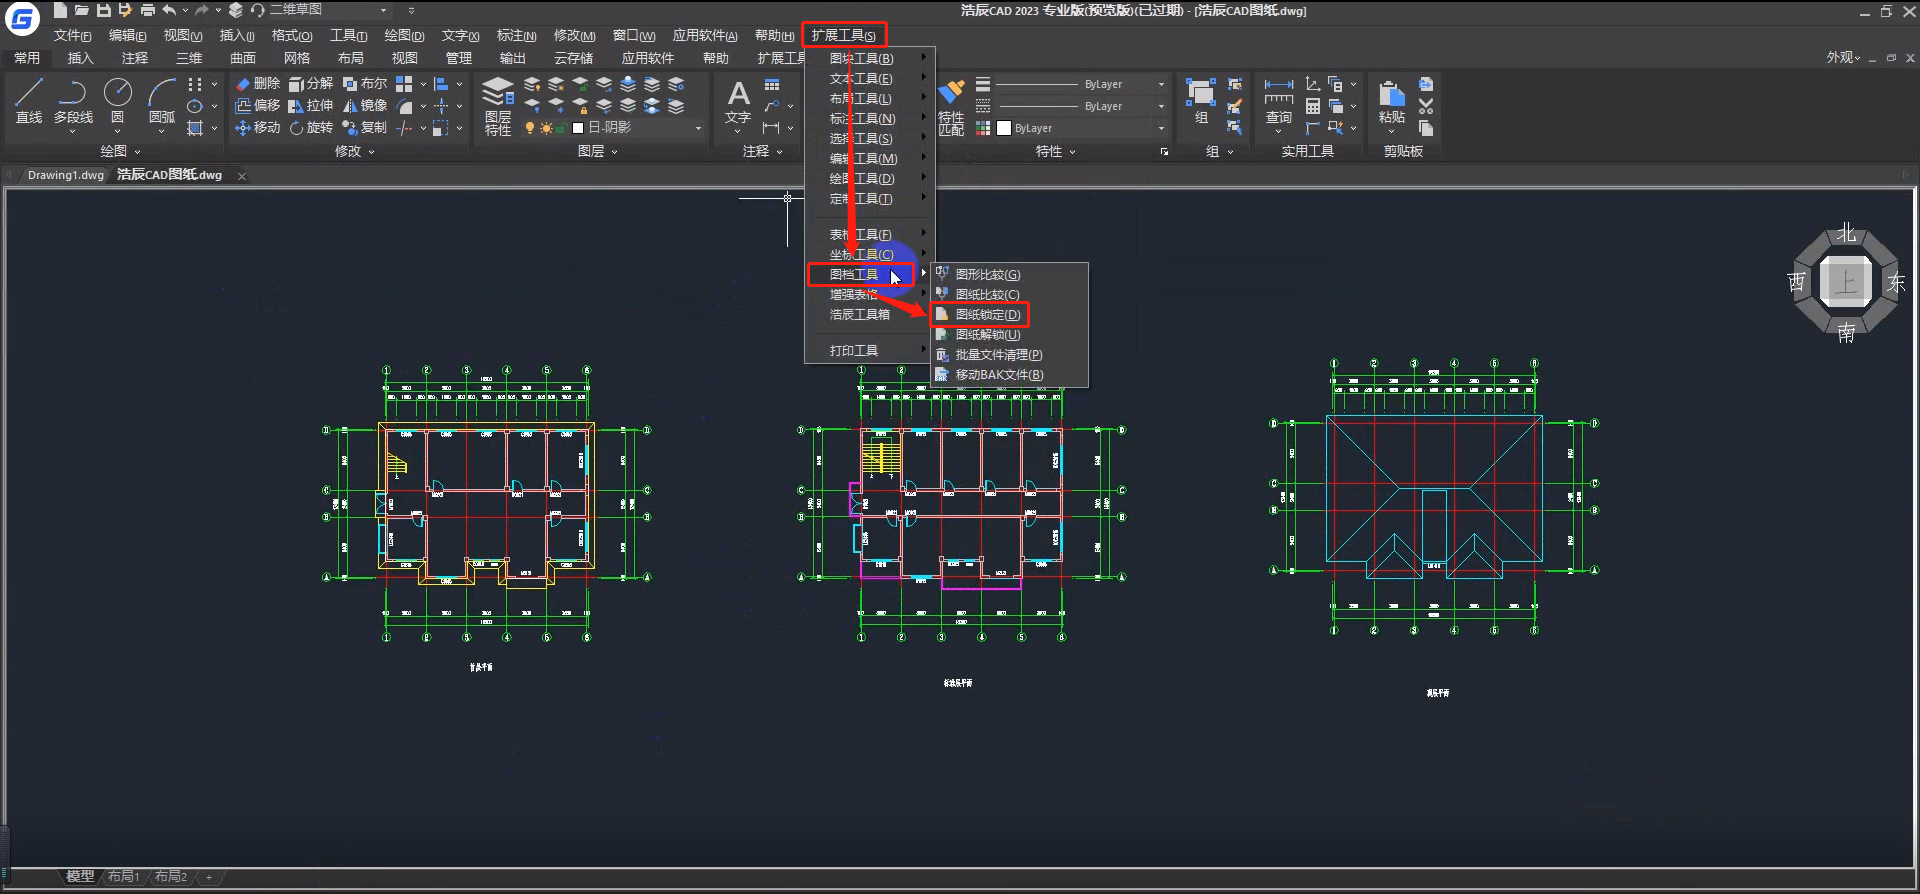
Task: Click the 特性匹配 match properties brush
Action: pyautogui.click(x=951, y=107)
